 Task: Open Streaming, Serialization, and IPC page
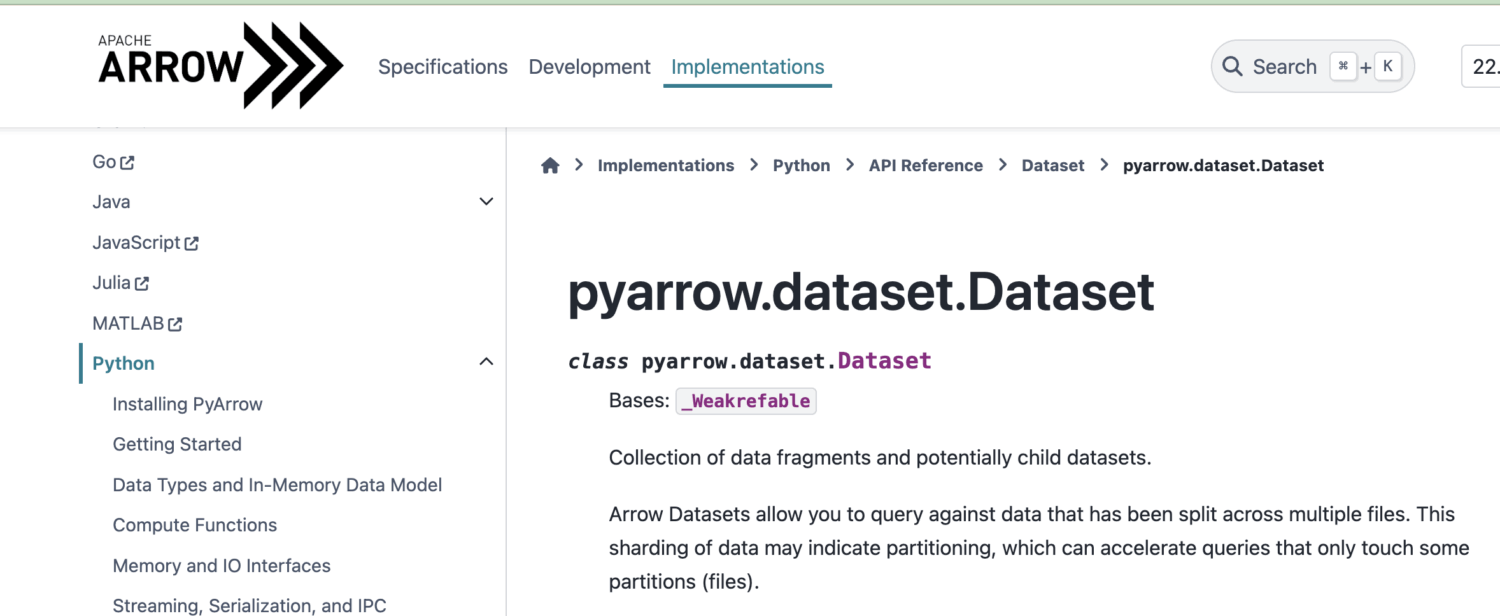click(x=249, y=606)
